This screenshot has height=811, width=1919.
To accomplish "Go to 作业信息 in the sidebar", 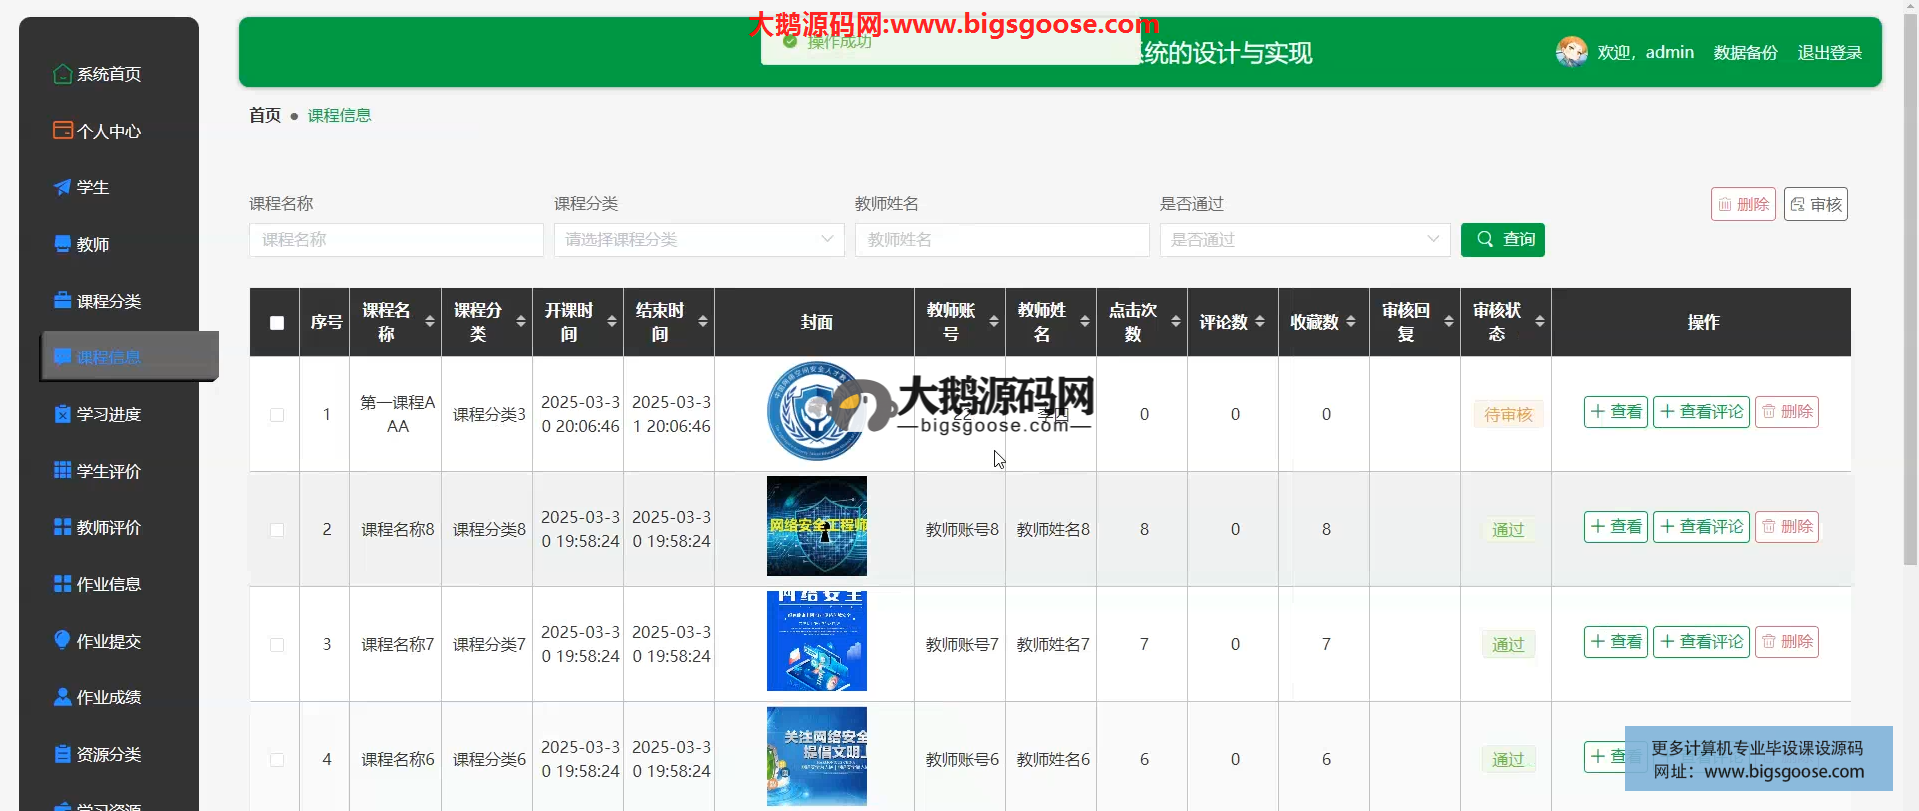I will [x=108, y=584].
